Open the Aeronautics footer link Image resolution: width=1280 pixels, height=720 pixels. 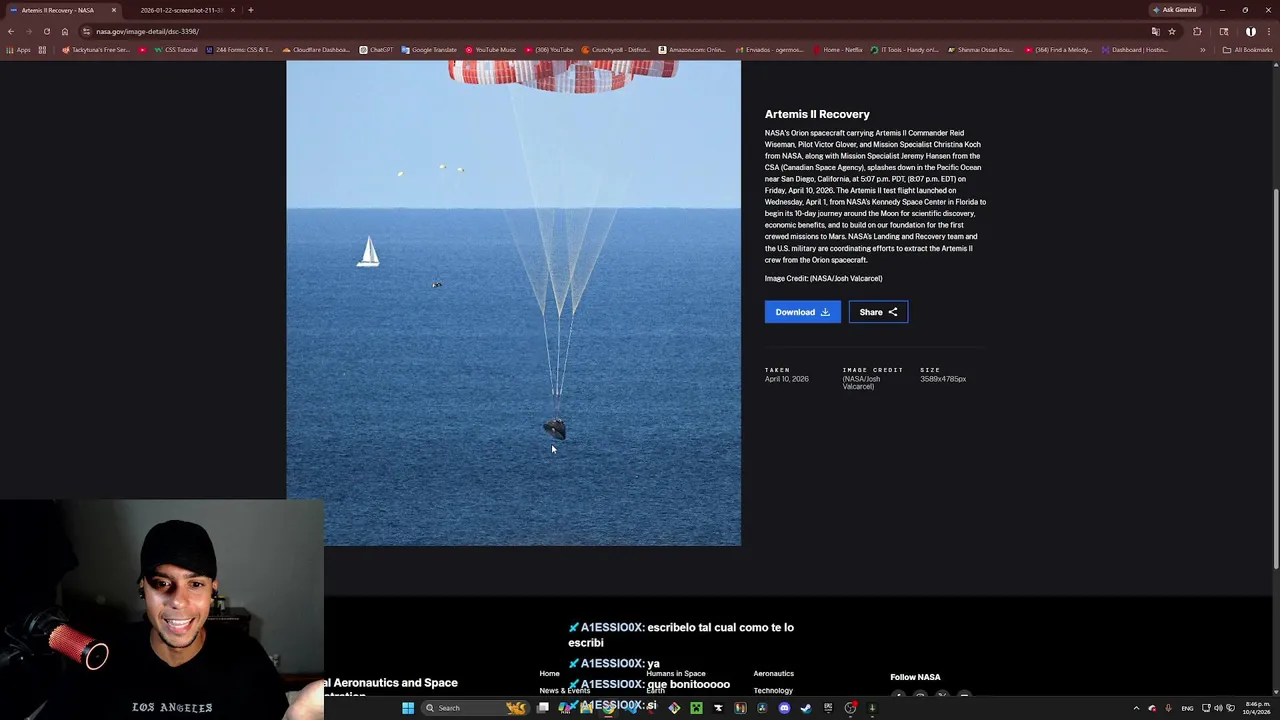773,674
